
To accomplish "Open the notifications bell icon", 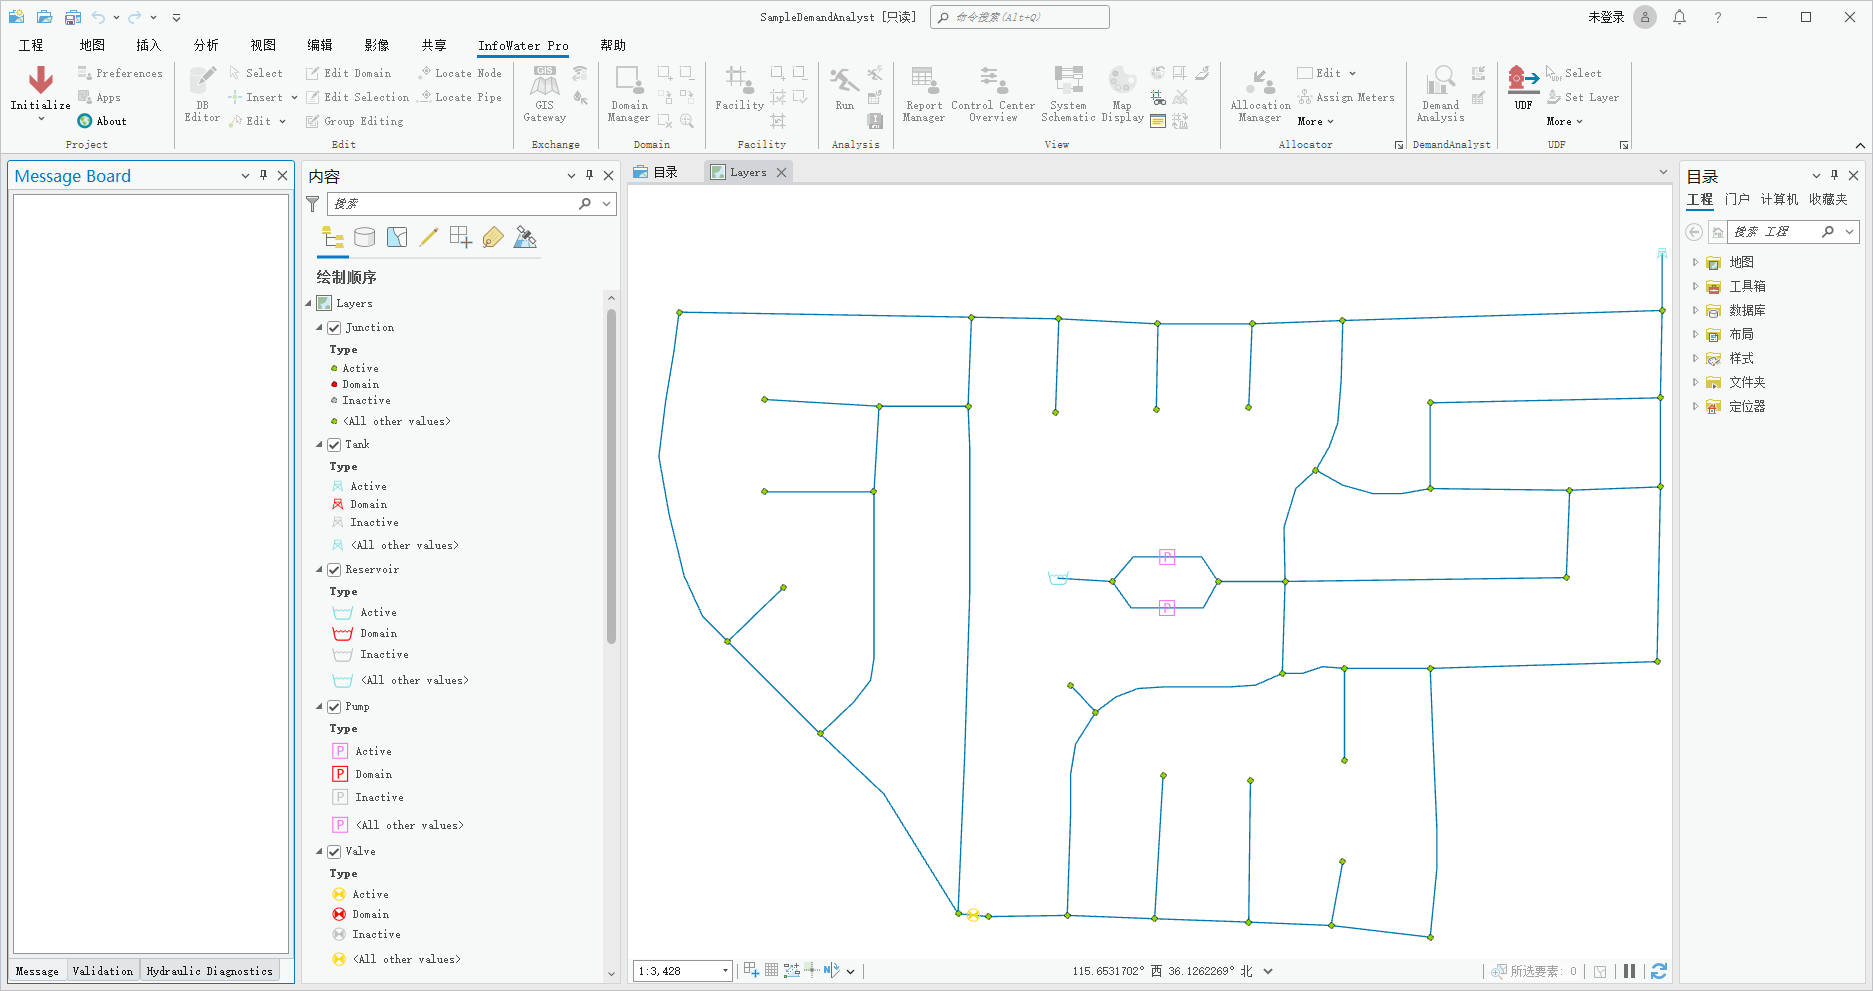I will click(x=1679, y=17).
